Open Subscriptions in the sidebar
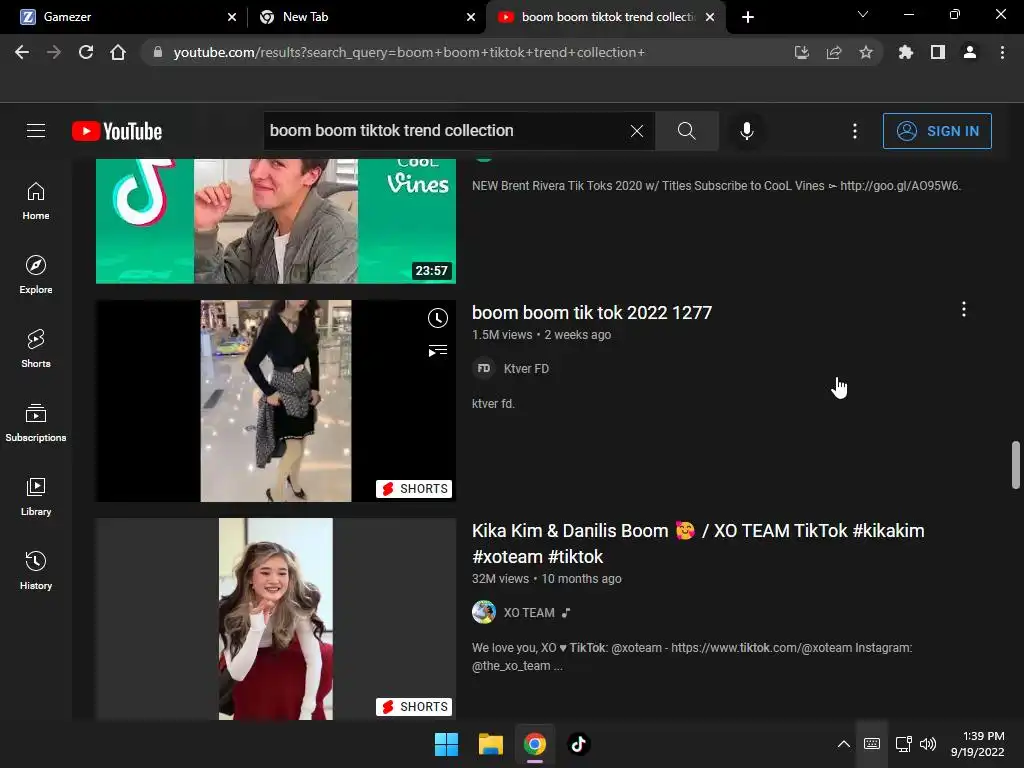Image resolution: width=1024 pixels, height=768 pixels. coord(36,423)
